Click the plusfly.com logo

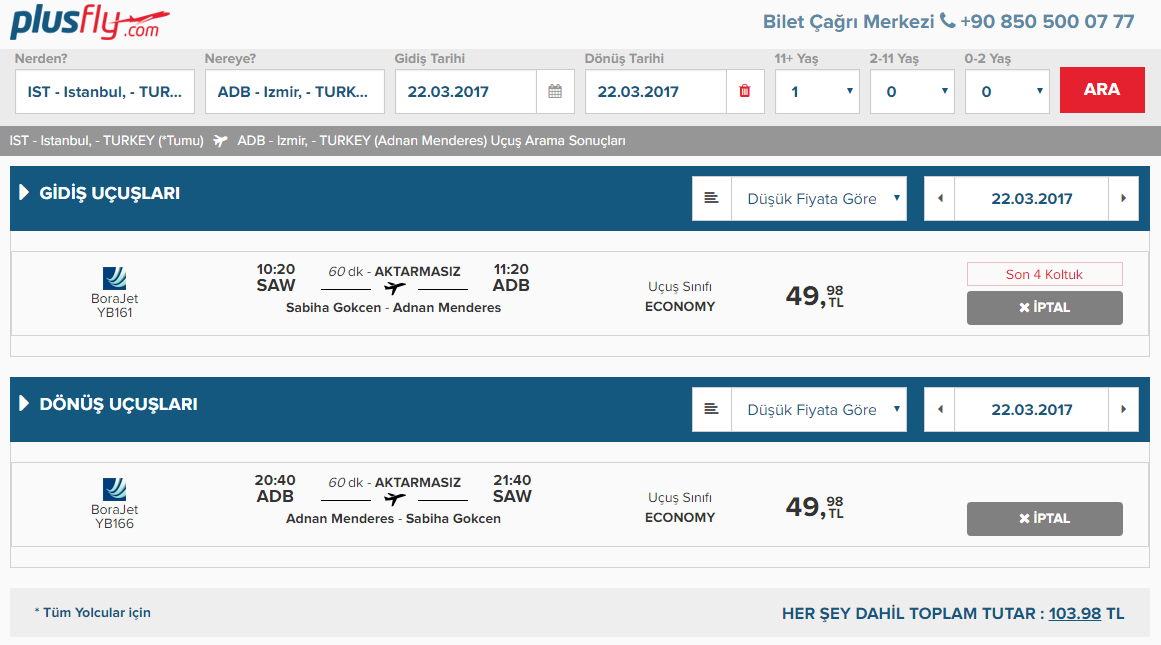(90, 23)
